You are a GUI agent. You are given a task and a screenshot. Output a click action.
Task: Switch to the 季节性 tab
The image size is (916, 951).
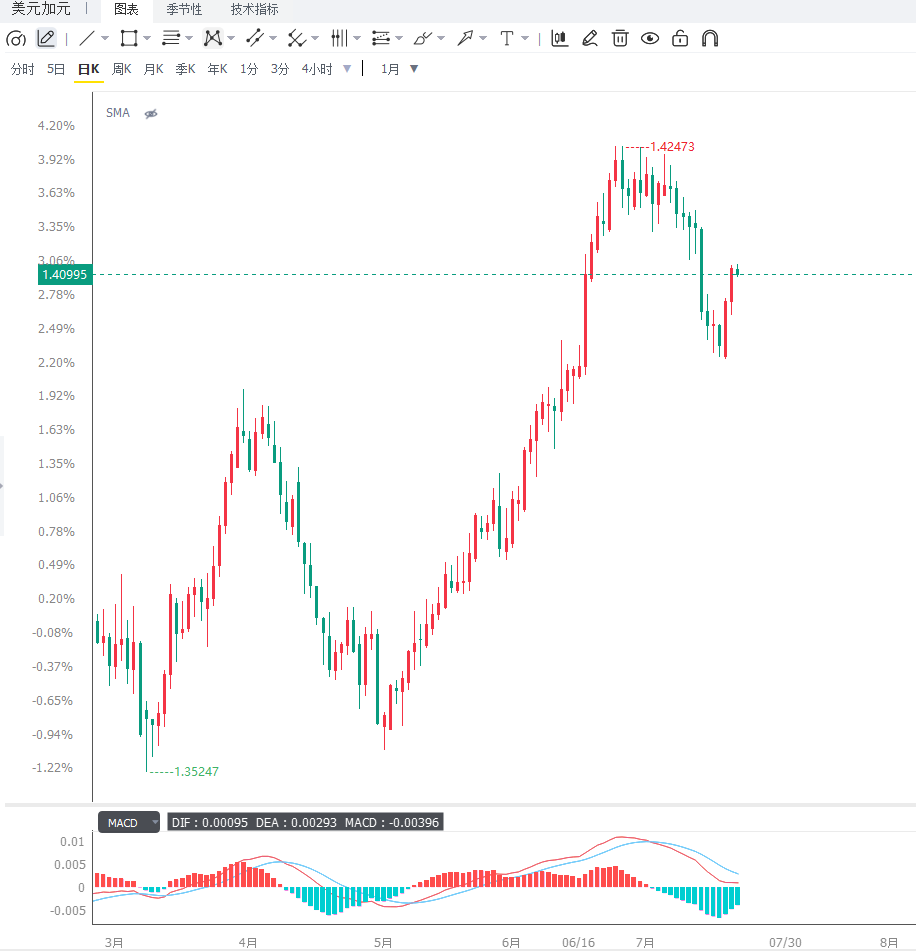[x=184, y=10]
